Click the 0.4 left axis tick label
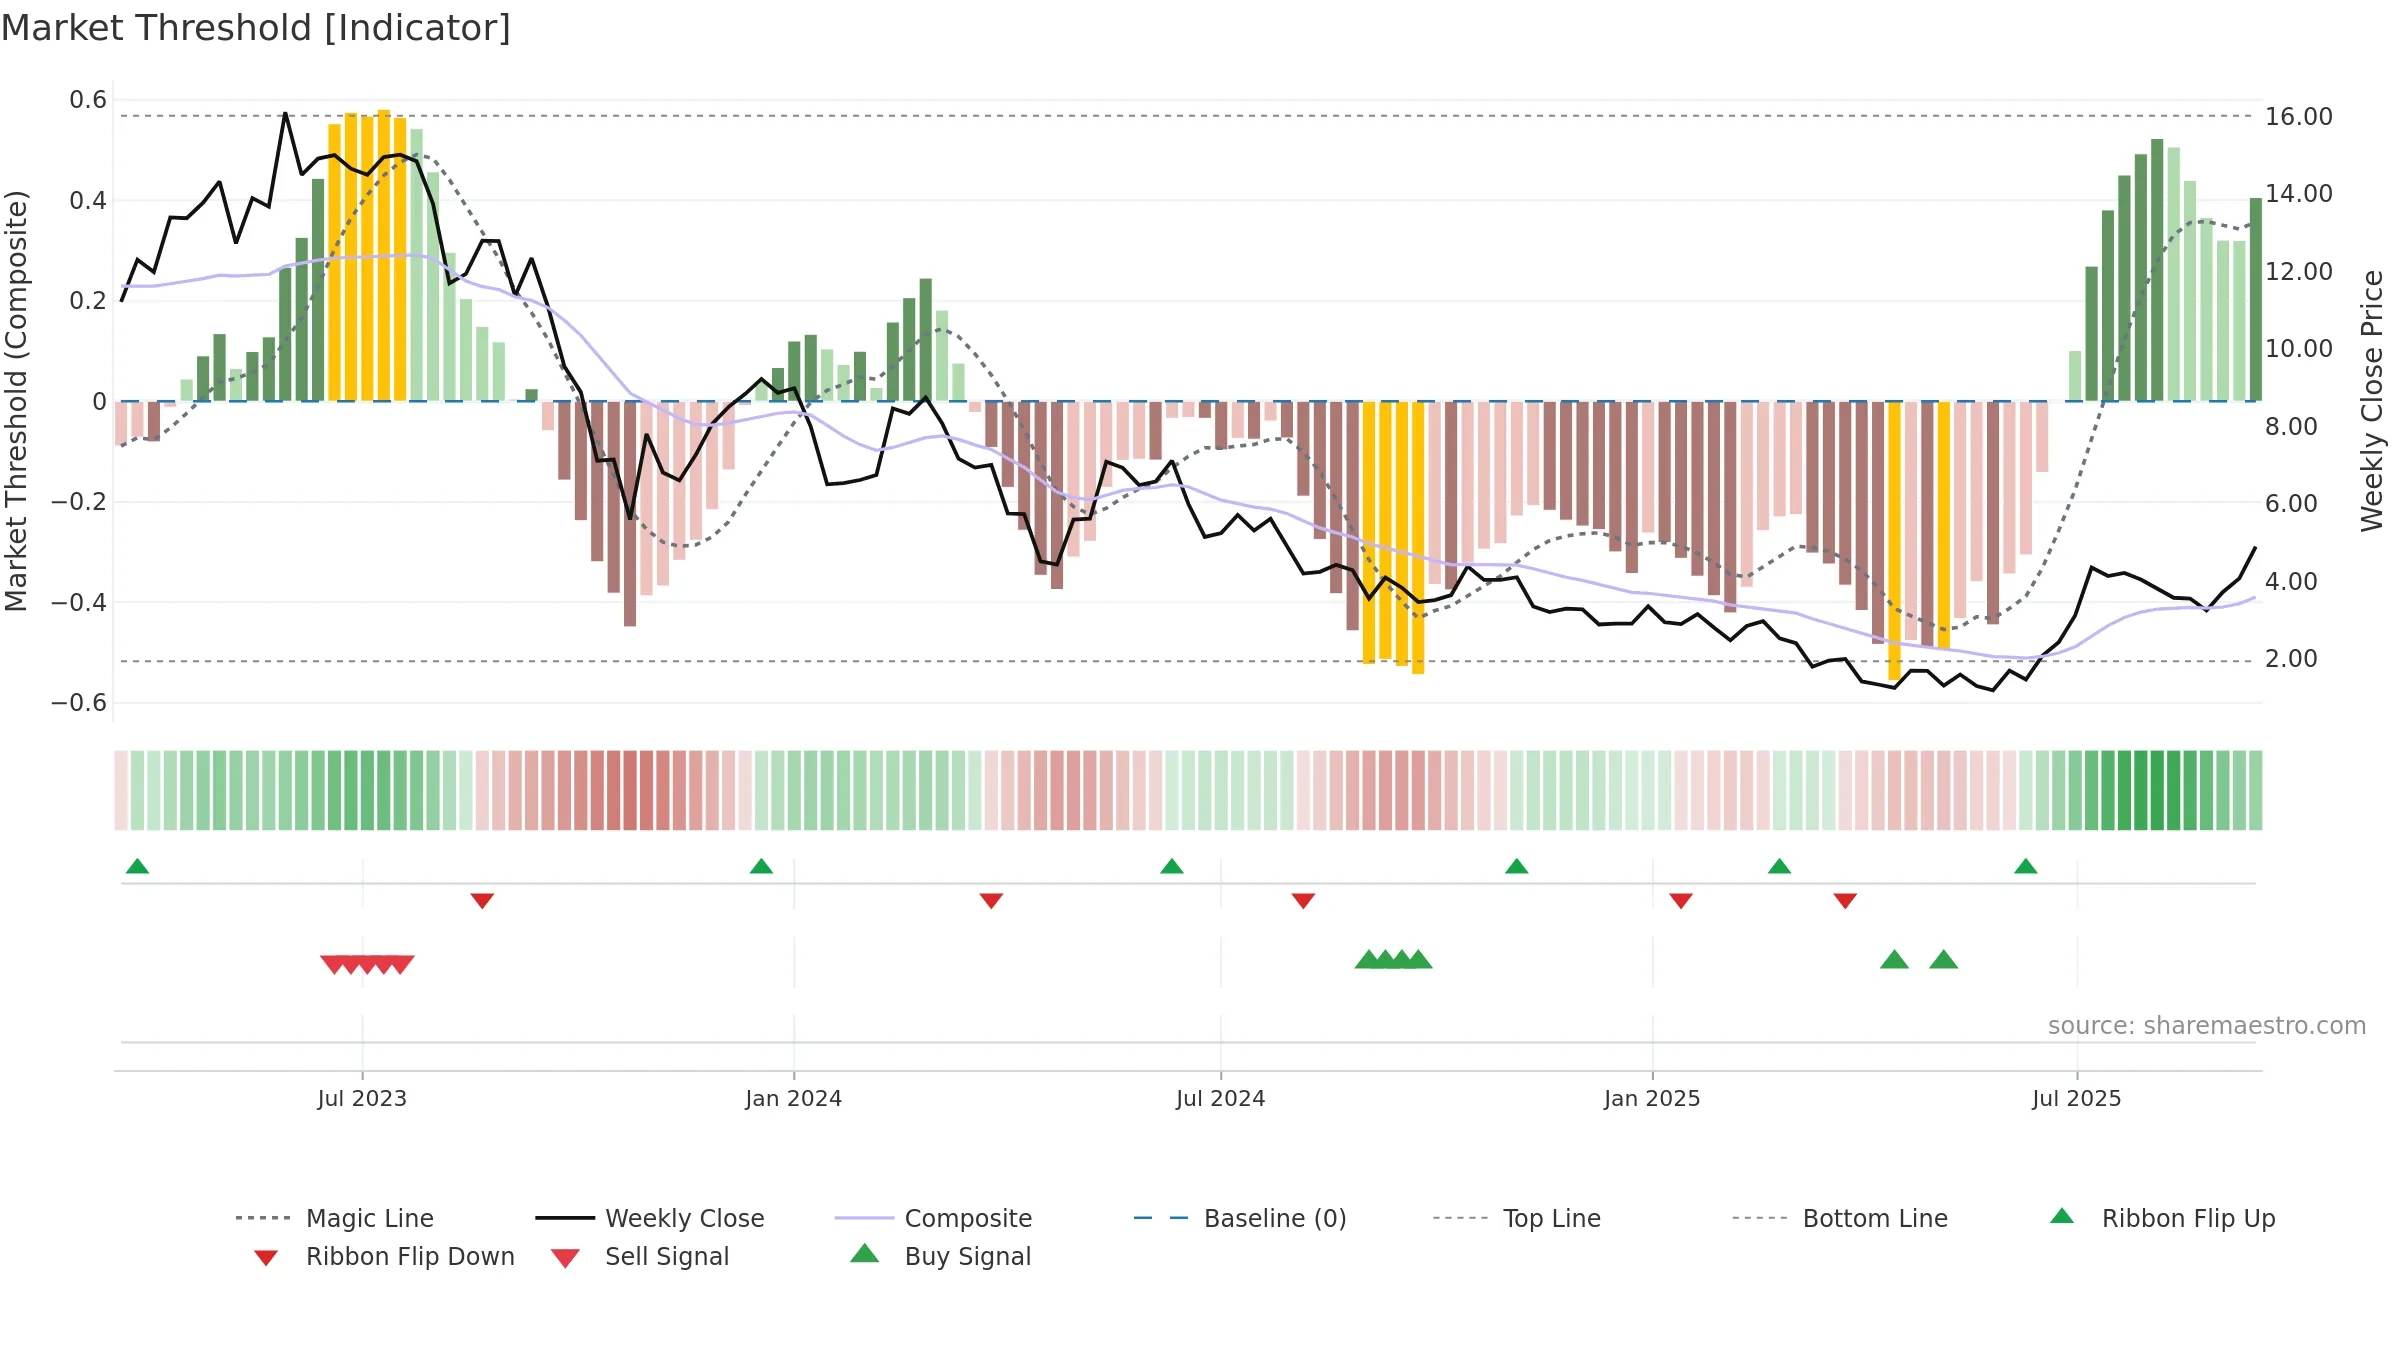Screen dimensions: 2400x1350 (x=88, y=201)
